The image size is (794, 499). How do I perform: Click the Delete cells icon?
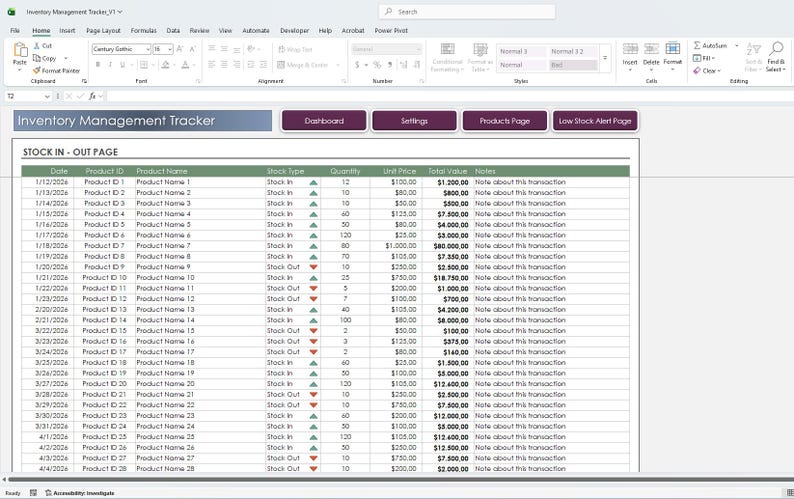click(x=651, y=49)
